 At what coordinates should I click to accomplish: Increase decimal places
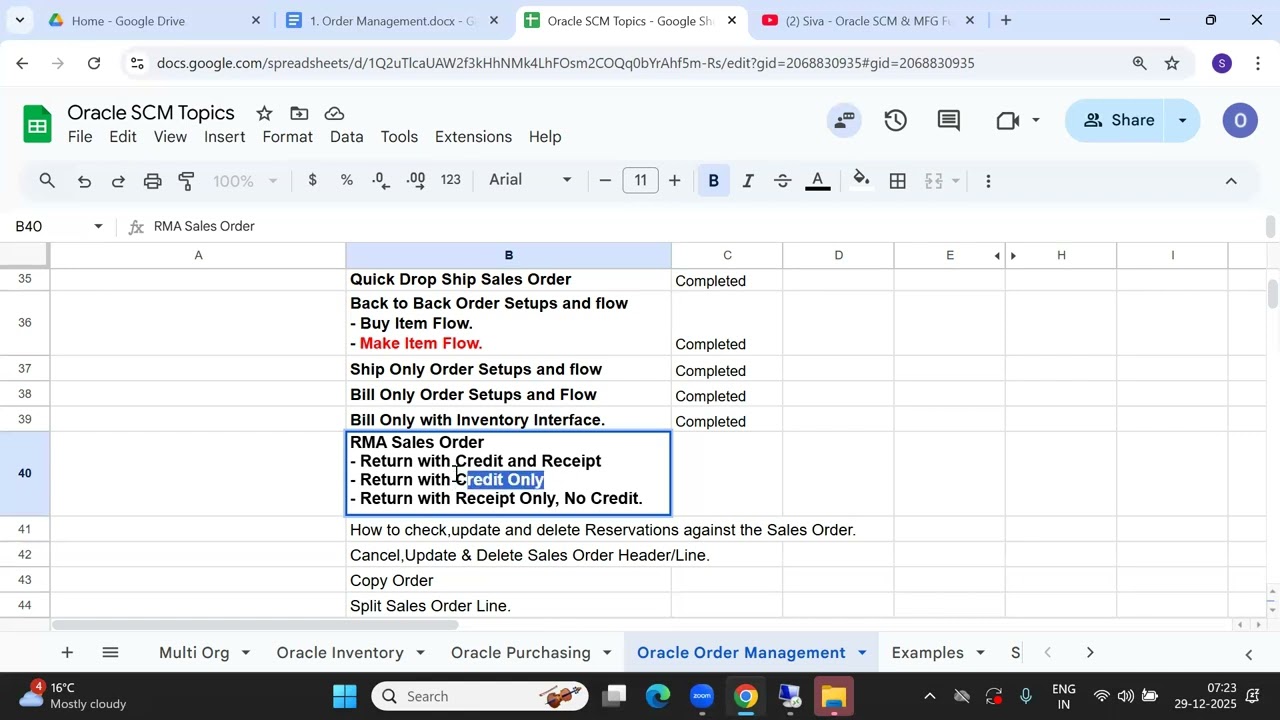[416, 180]
